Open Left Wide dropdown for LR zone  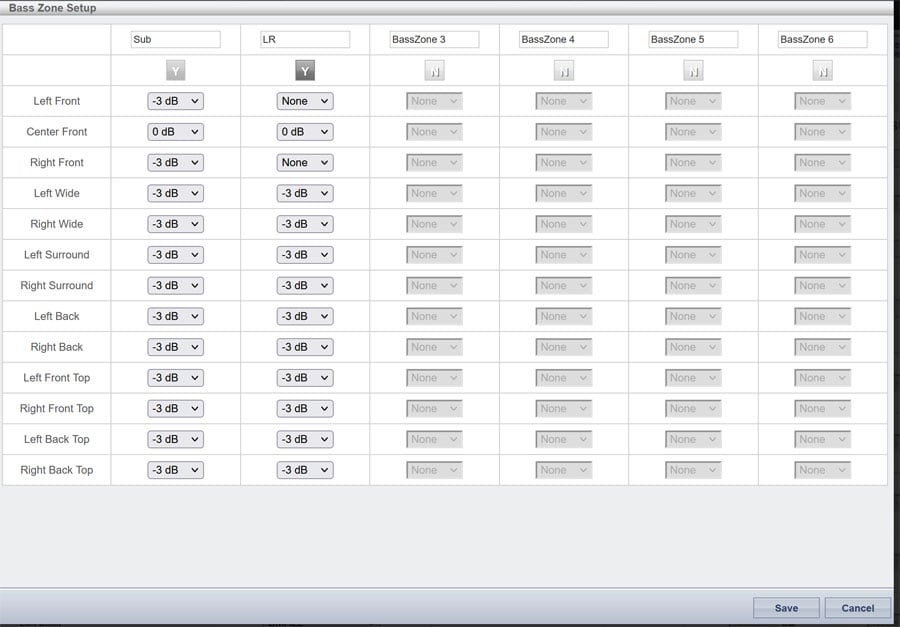pos(304,194)
